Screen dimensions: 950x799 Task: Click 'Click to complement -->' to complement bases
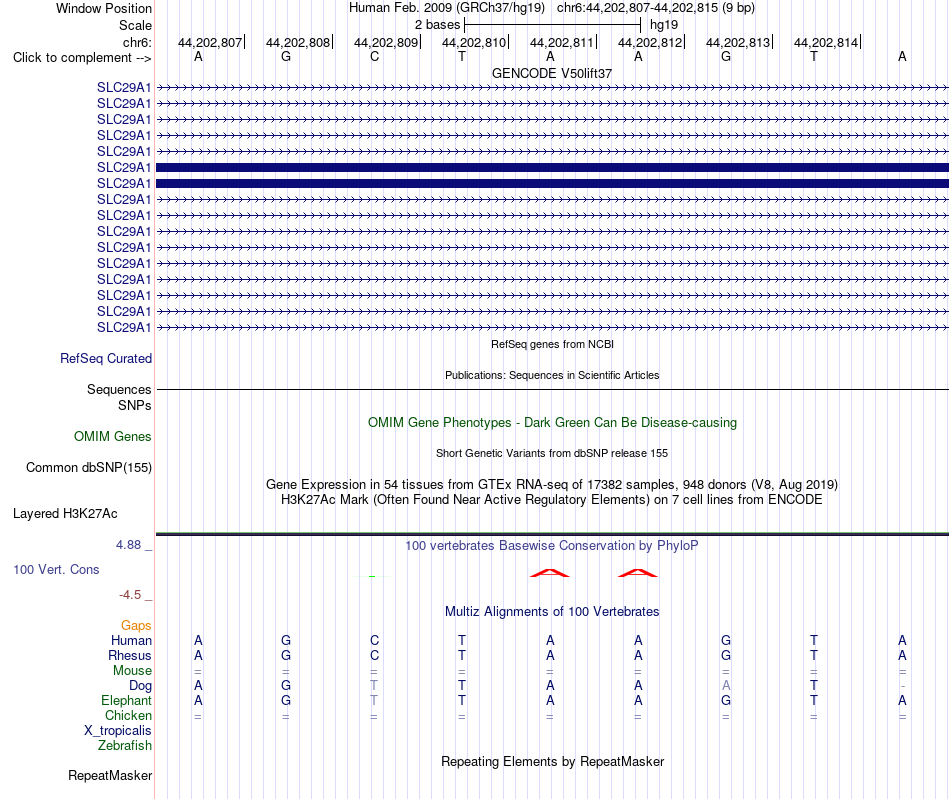pos(82,58)
